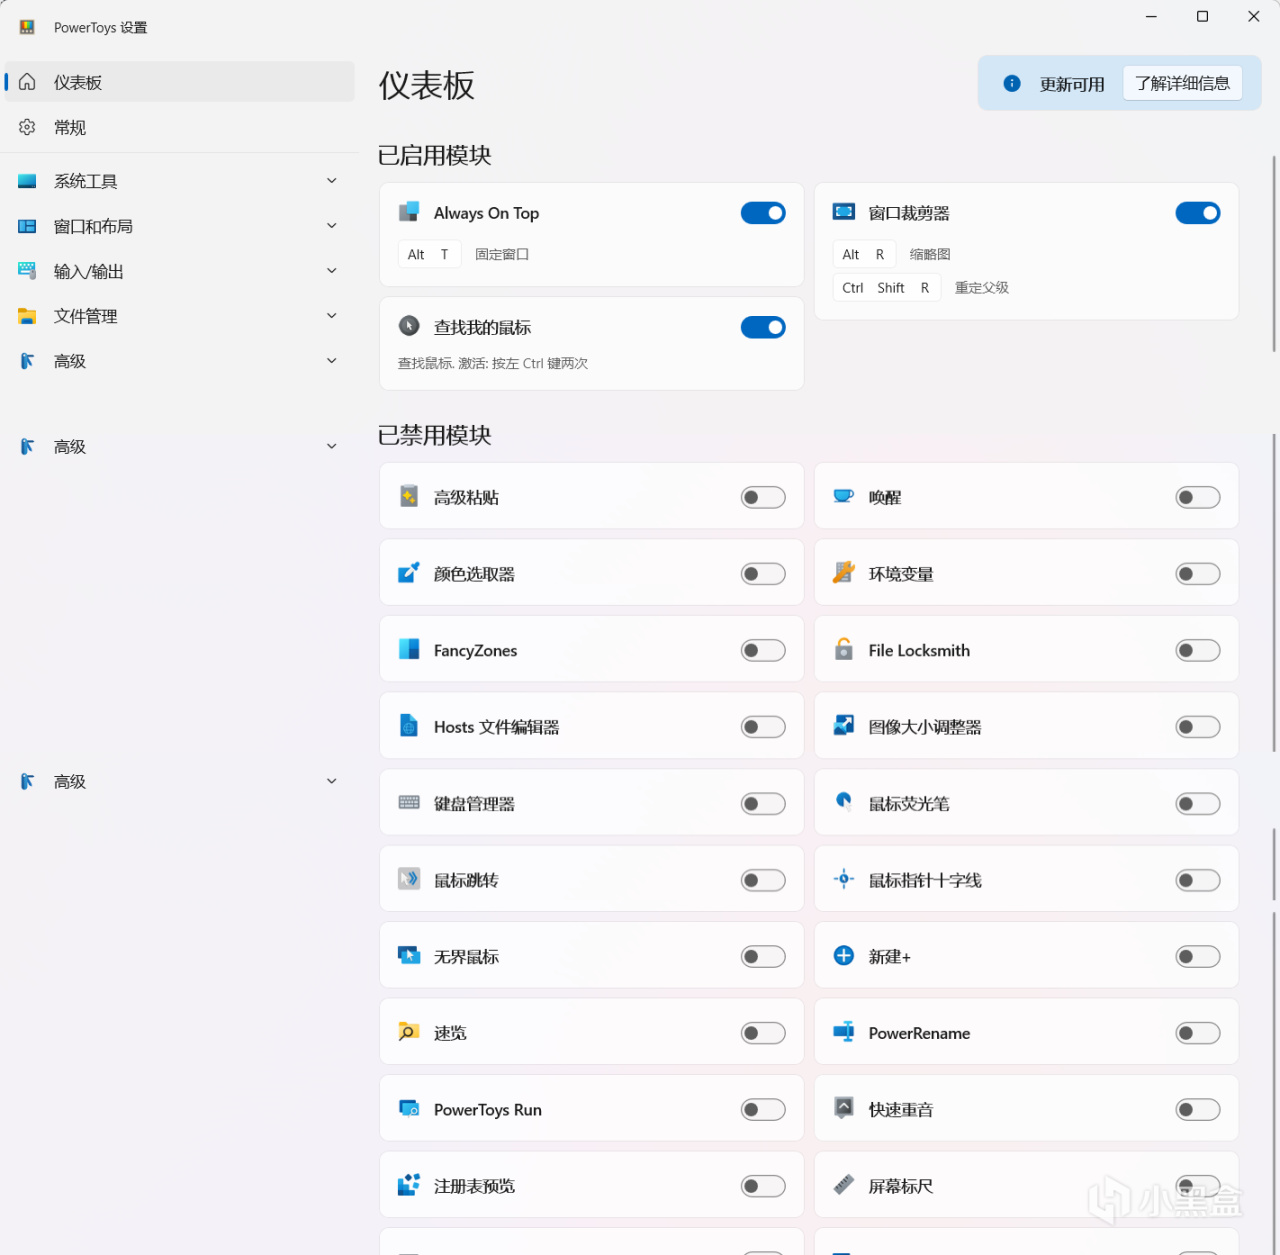Click the 了解详细信息 button

1183,83
